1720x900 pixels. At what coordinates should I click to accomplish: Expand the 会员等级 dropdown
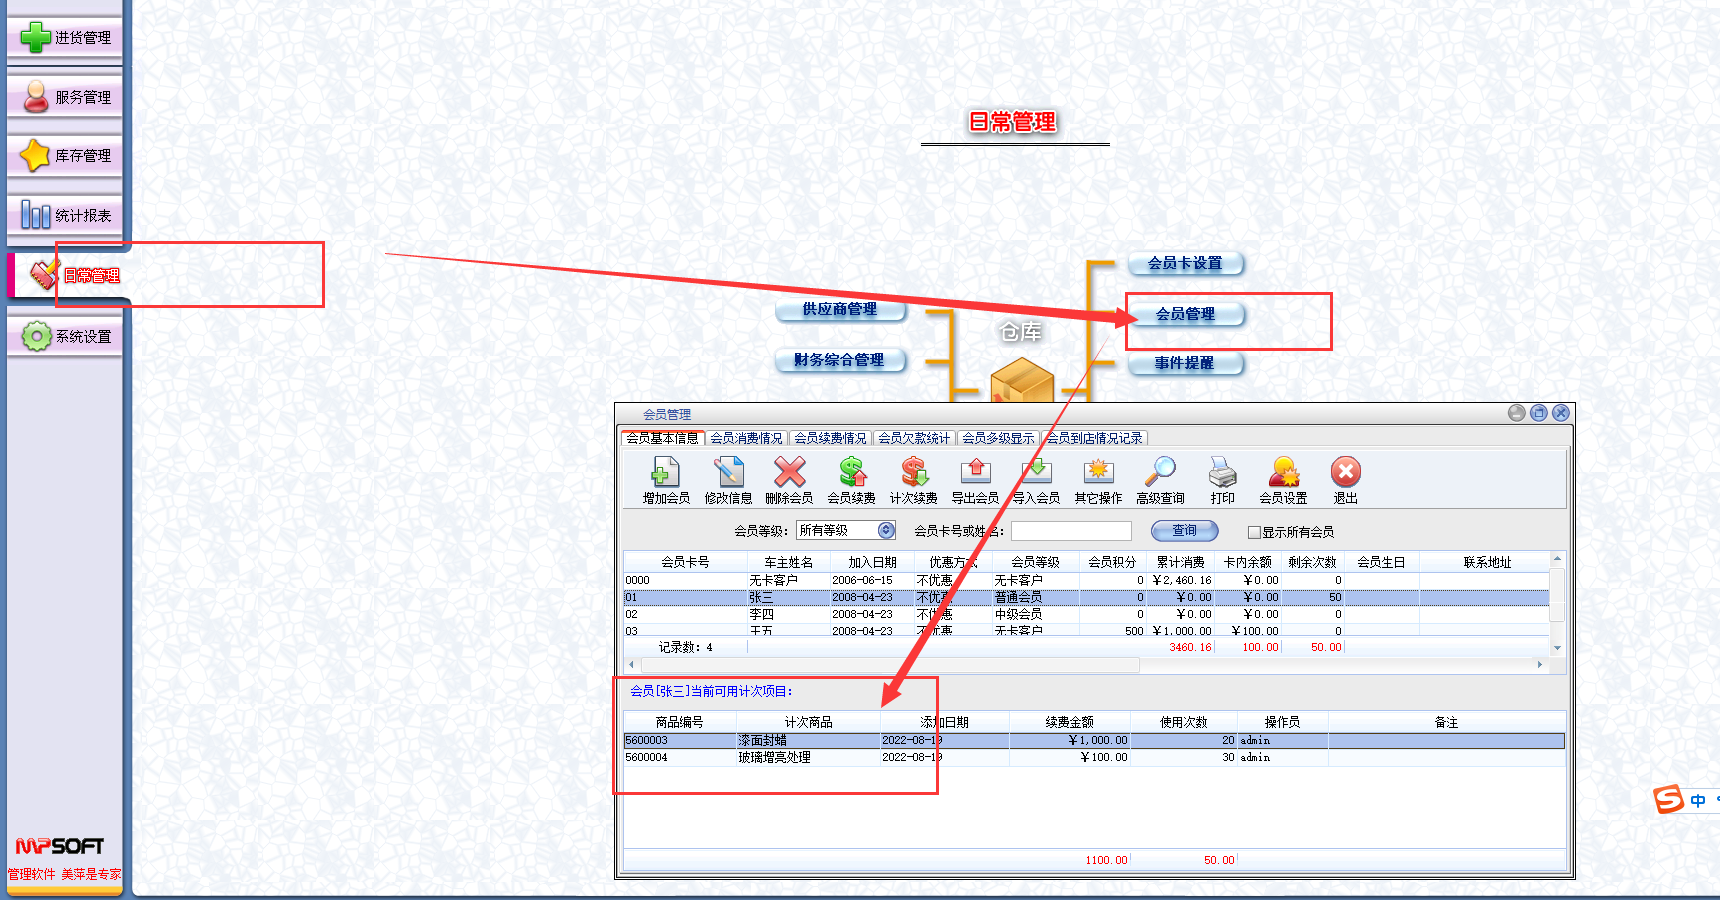(x=886, y=531)
